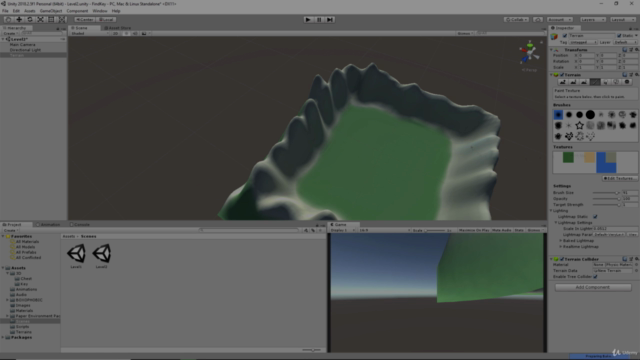Open the Display 1 dropdown
The height and width of the screenshot is (360, 640).
[x=342, y=230]
